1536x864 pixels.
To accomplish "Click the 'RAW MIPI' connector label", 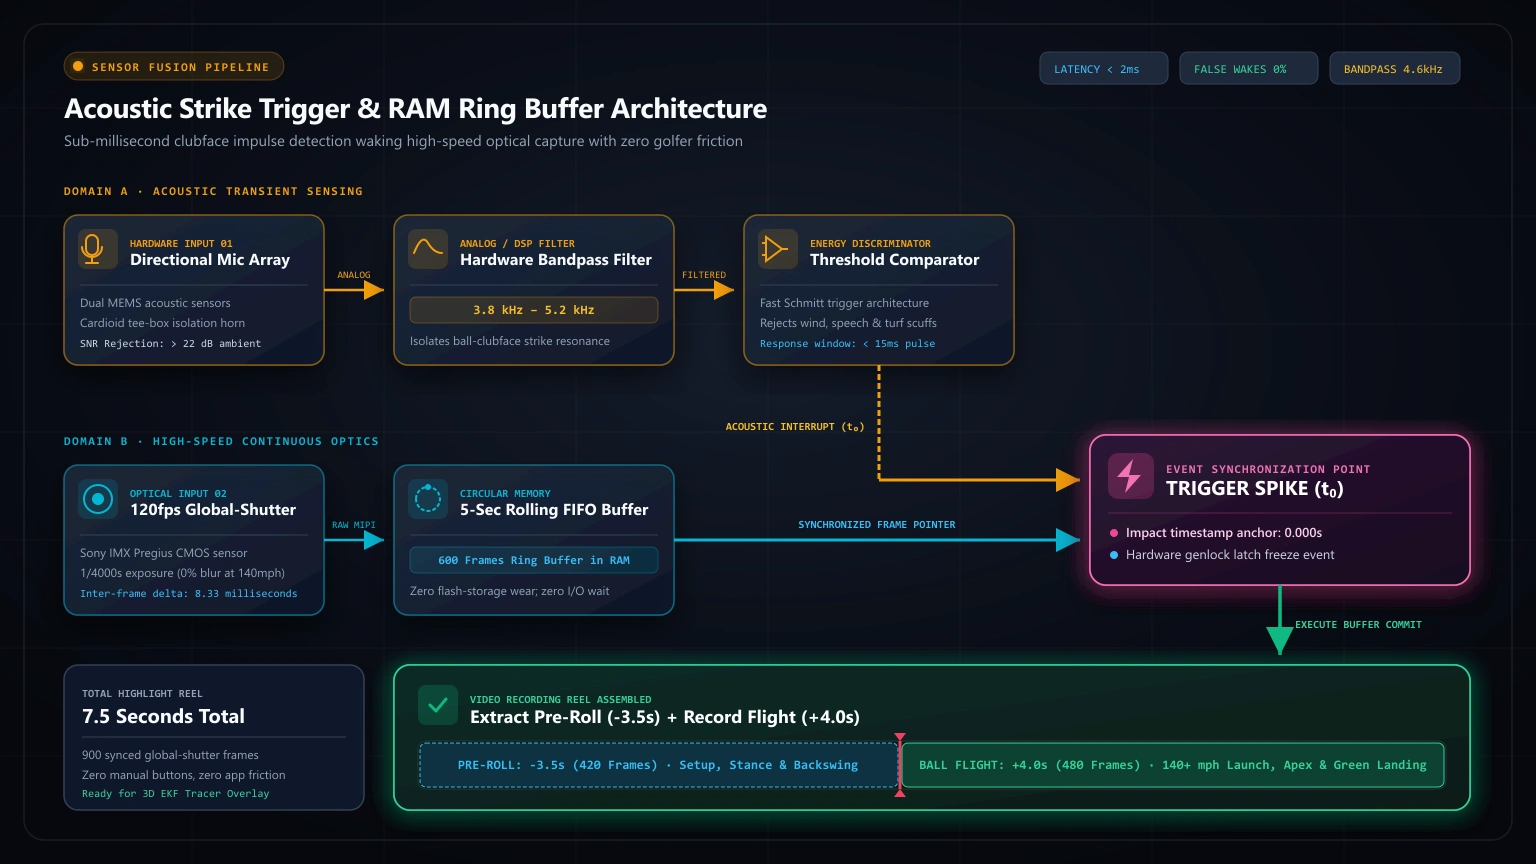I will 354,525.
